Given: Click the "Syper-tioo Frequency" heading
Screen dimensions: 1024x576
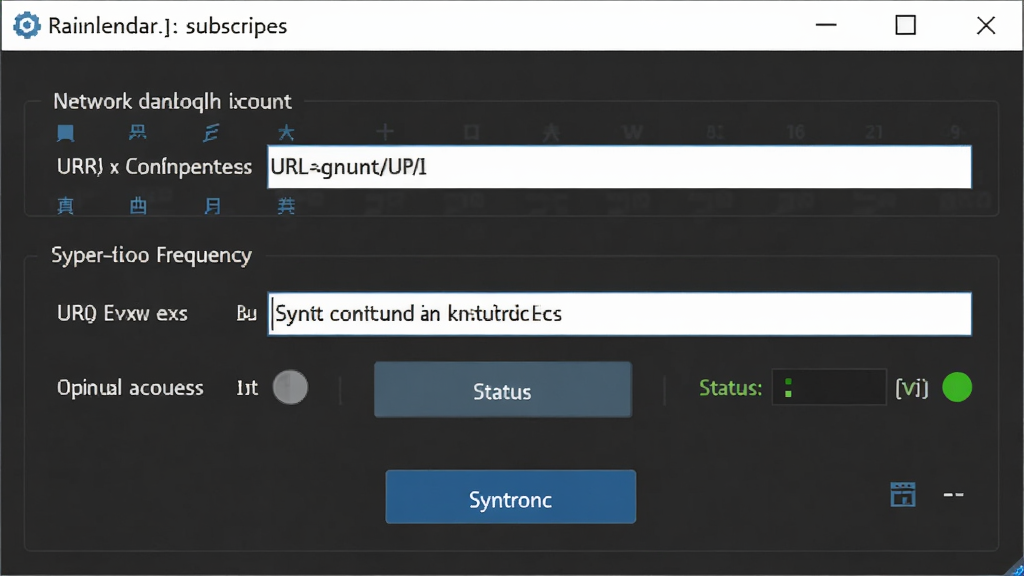Looking at the screenshot, I should [x=152, y=255].
